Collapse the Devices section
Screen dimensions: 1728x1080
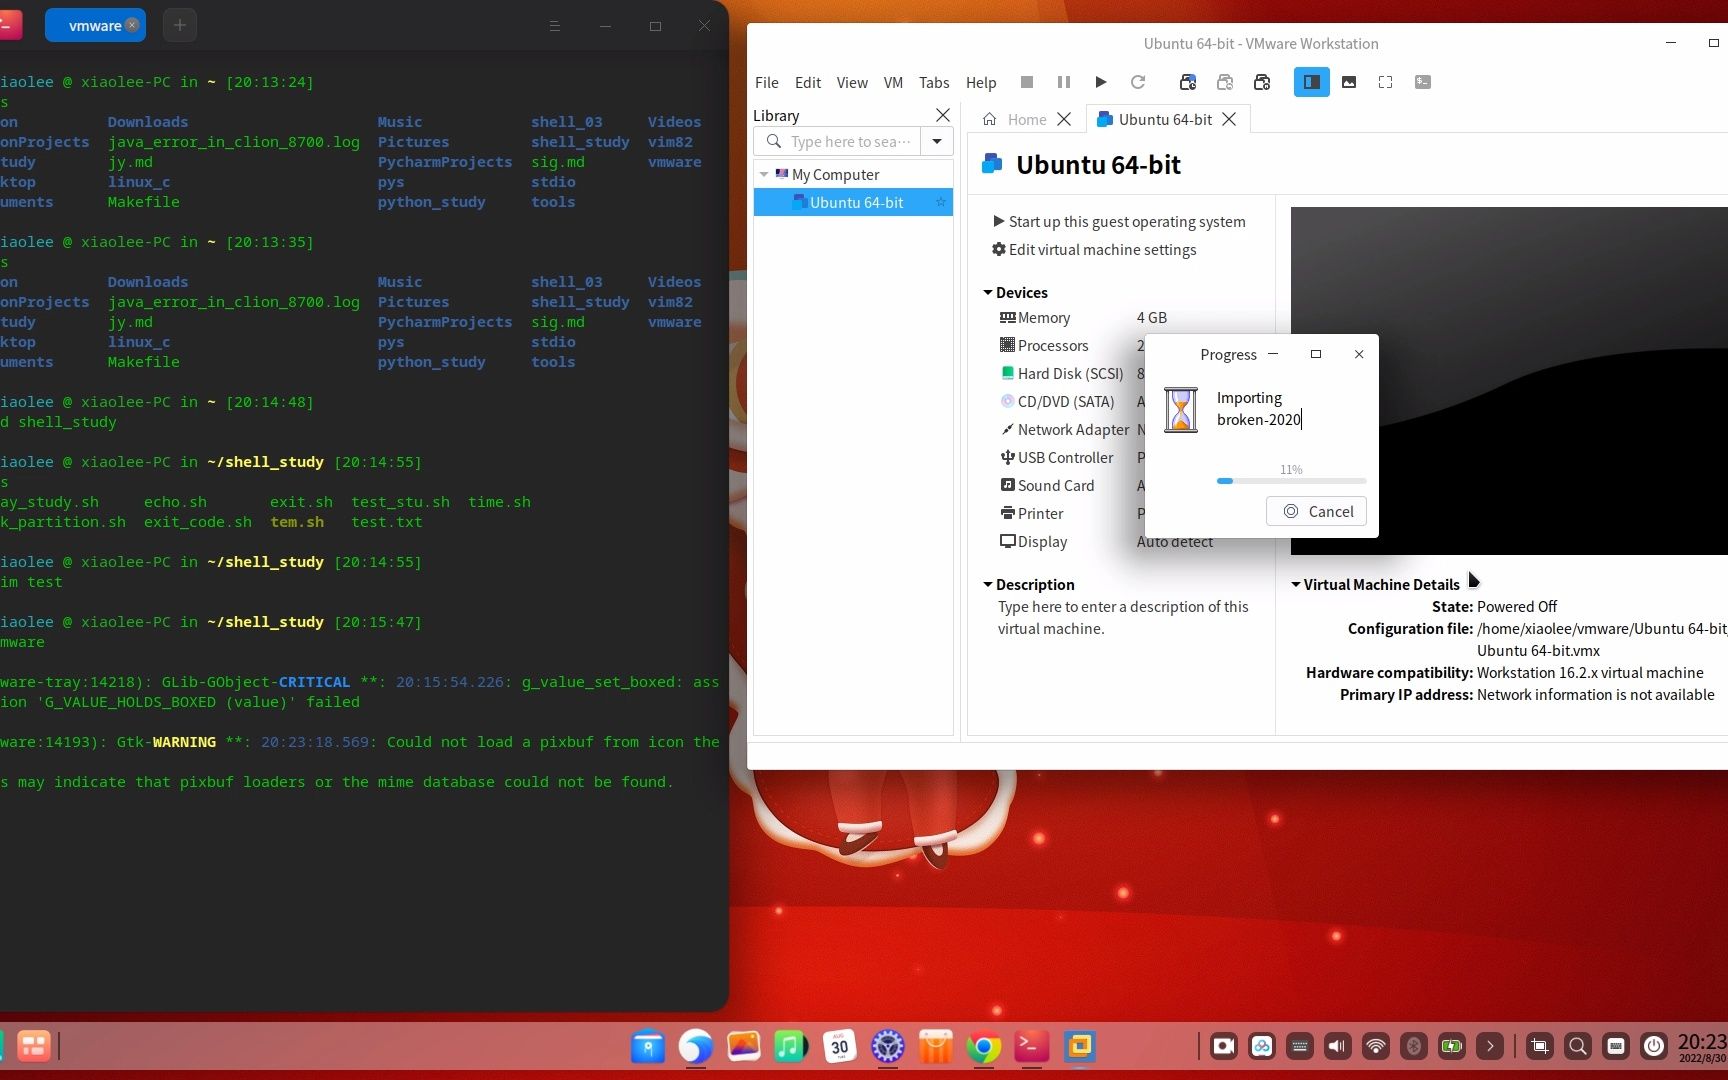[x=988, y=292]
